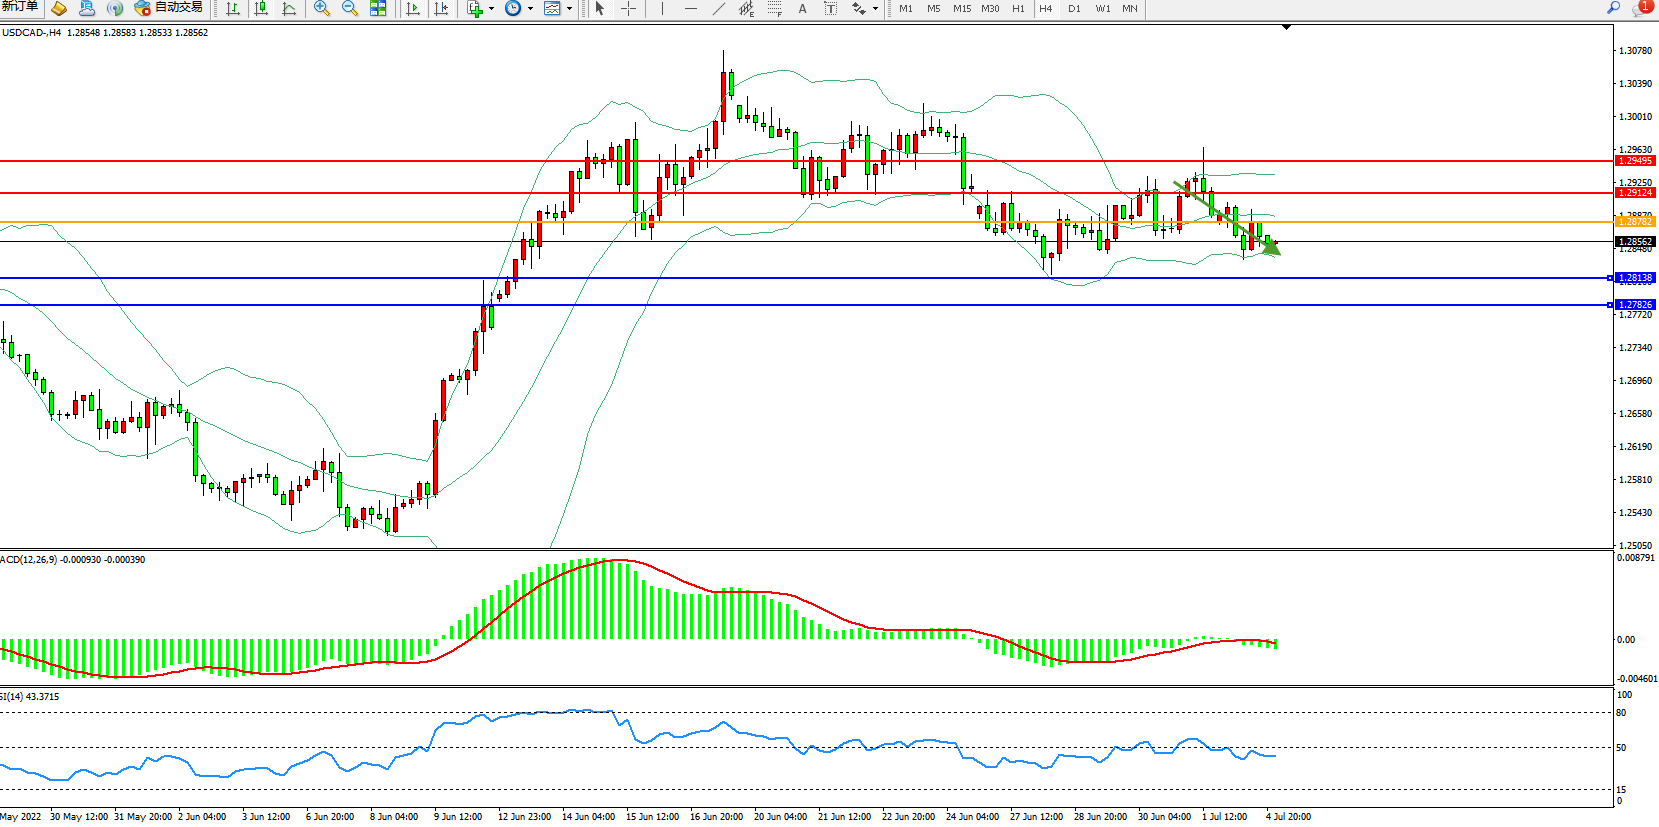Switch chart to line chart mode
The width and height of the screenshot is (1659, 827).
pos(289,9)
